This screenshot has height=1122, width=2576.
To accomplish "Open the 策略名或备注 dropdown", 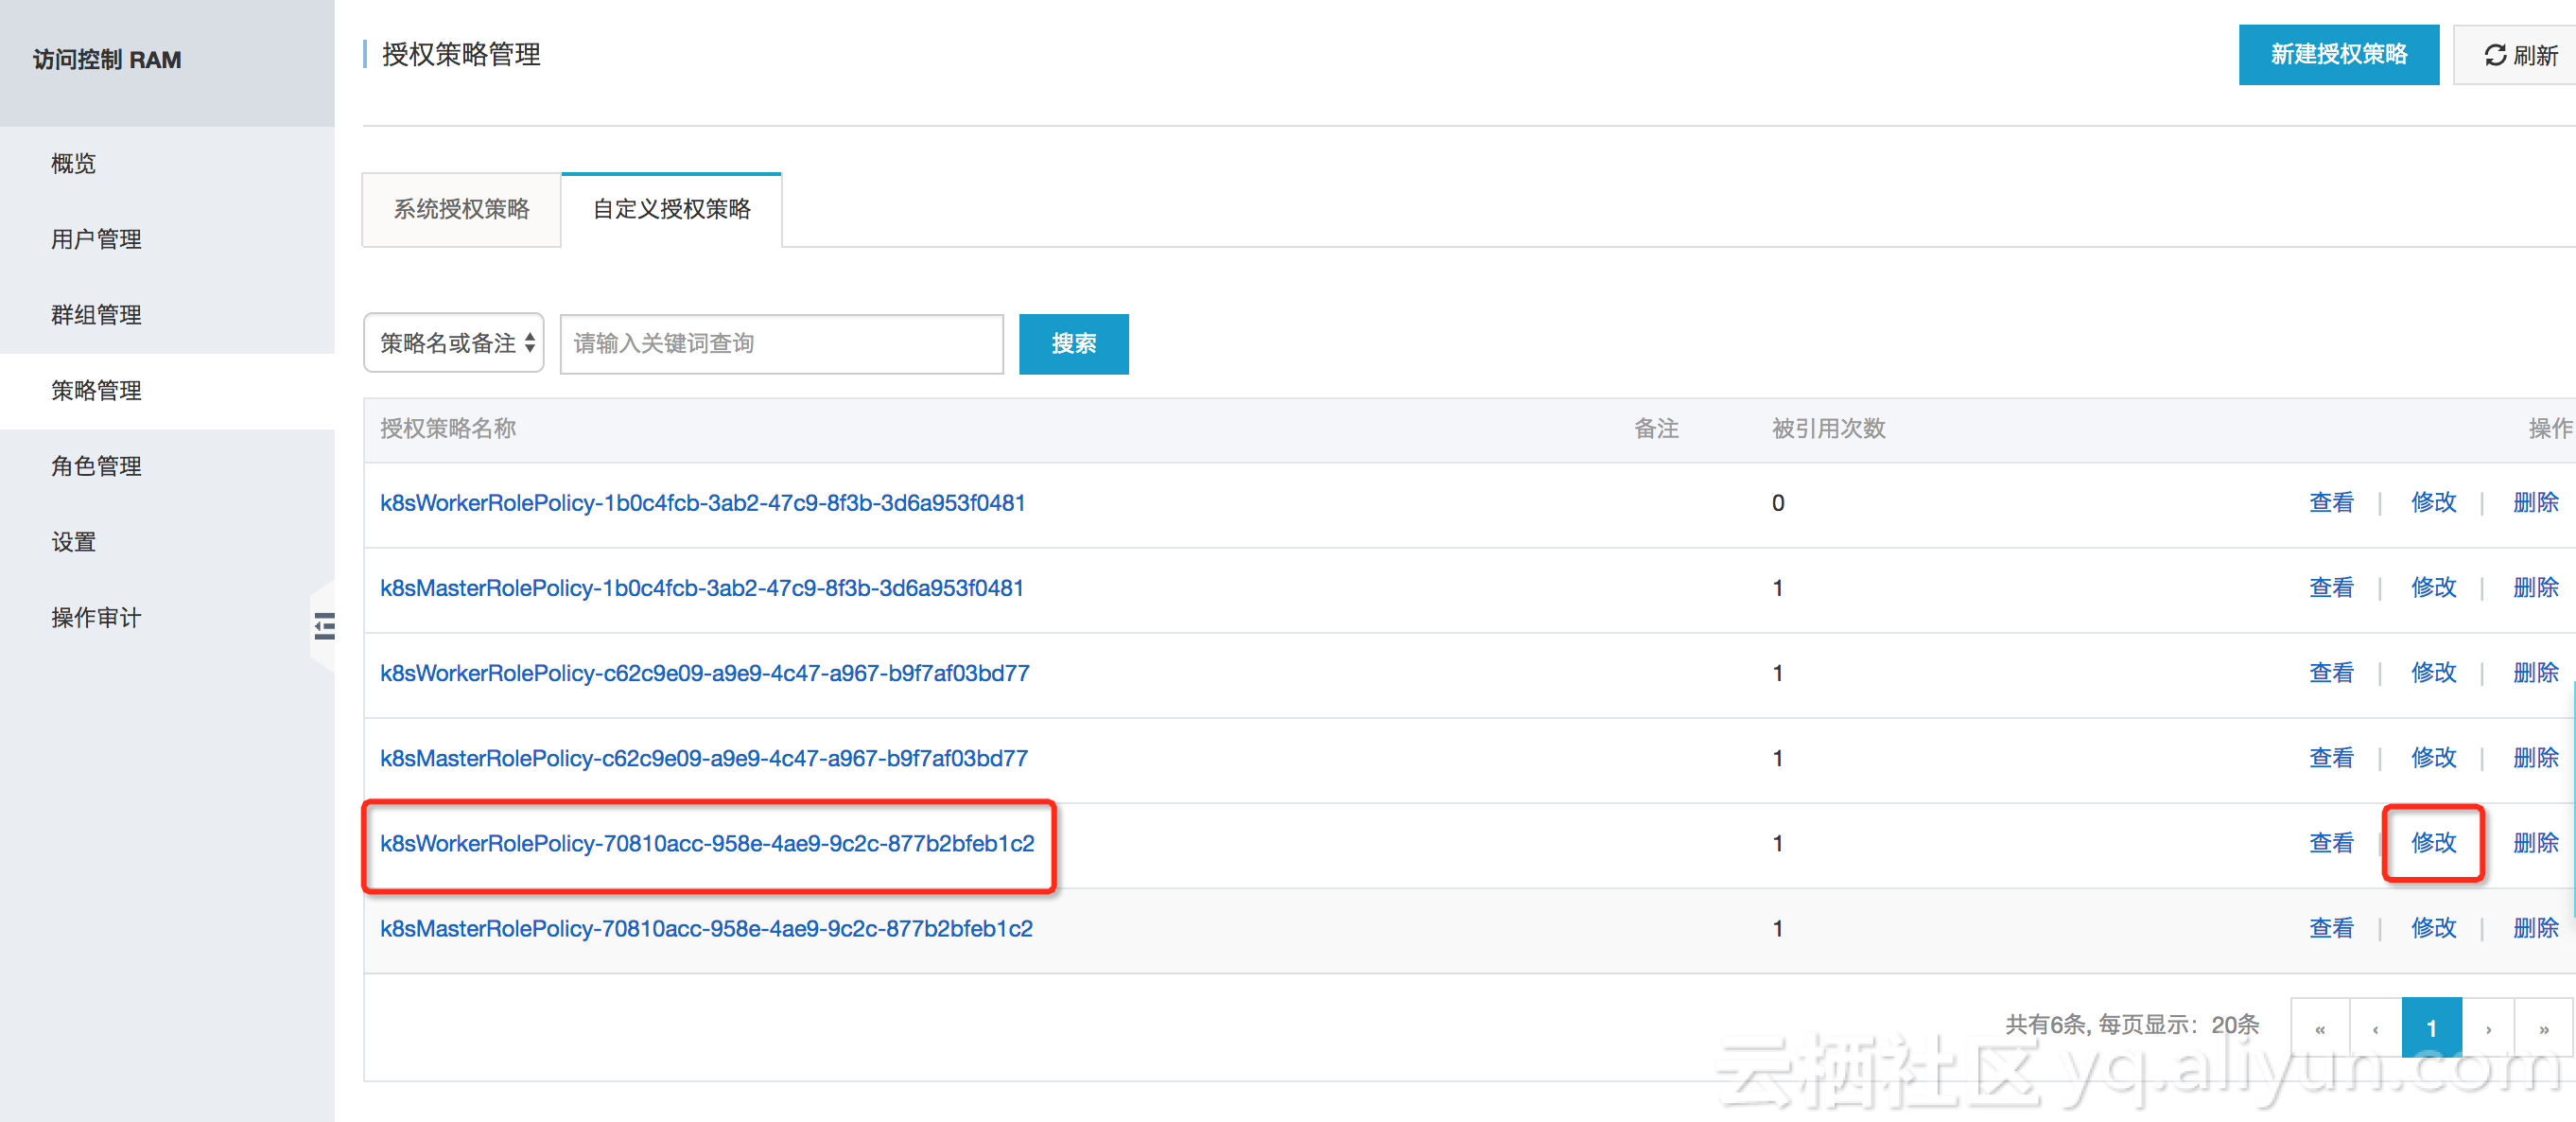I will click(454, 343).
